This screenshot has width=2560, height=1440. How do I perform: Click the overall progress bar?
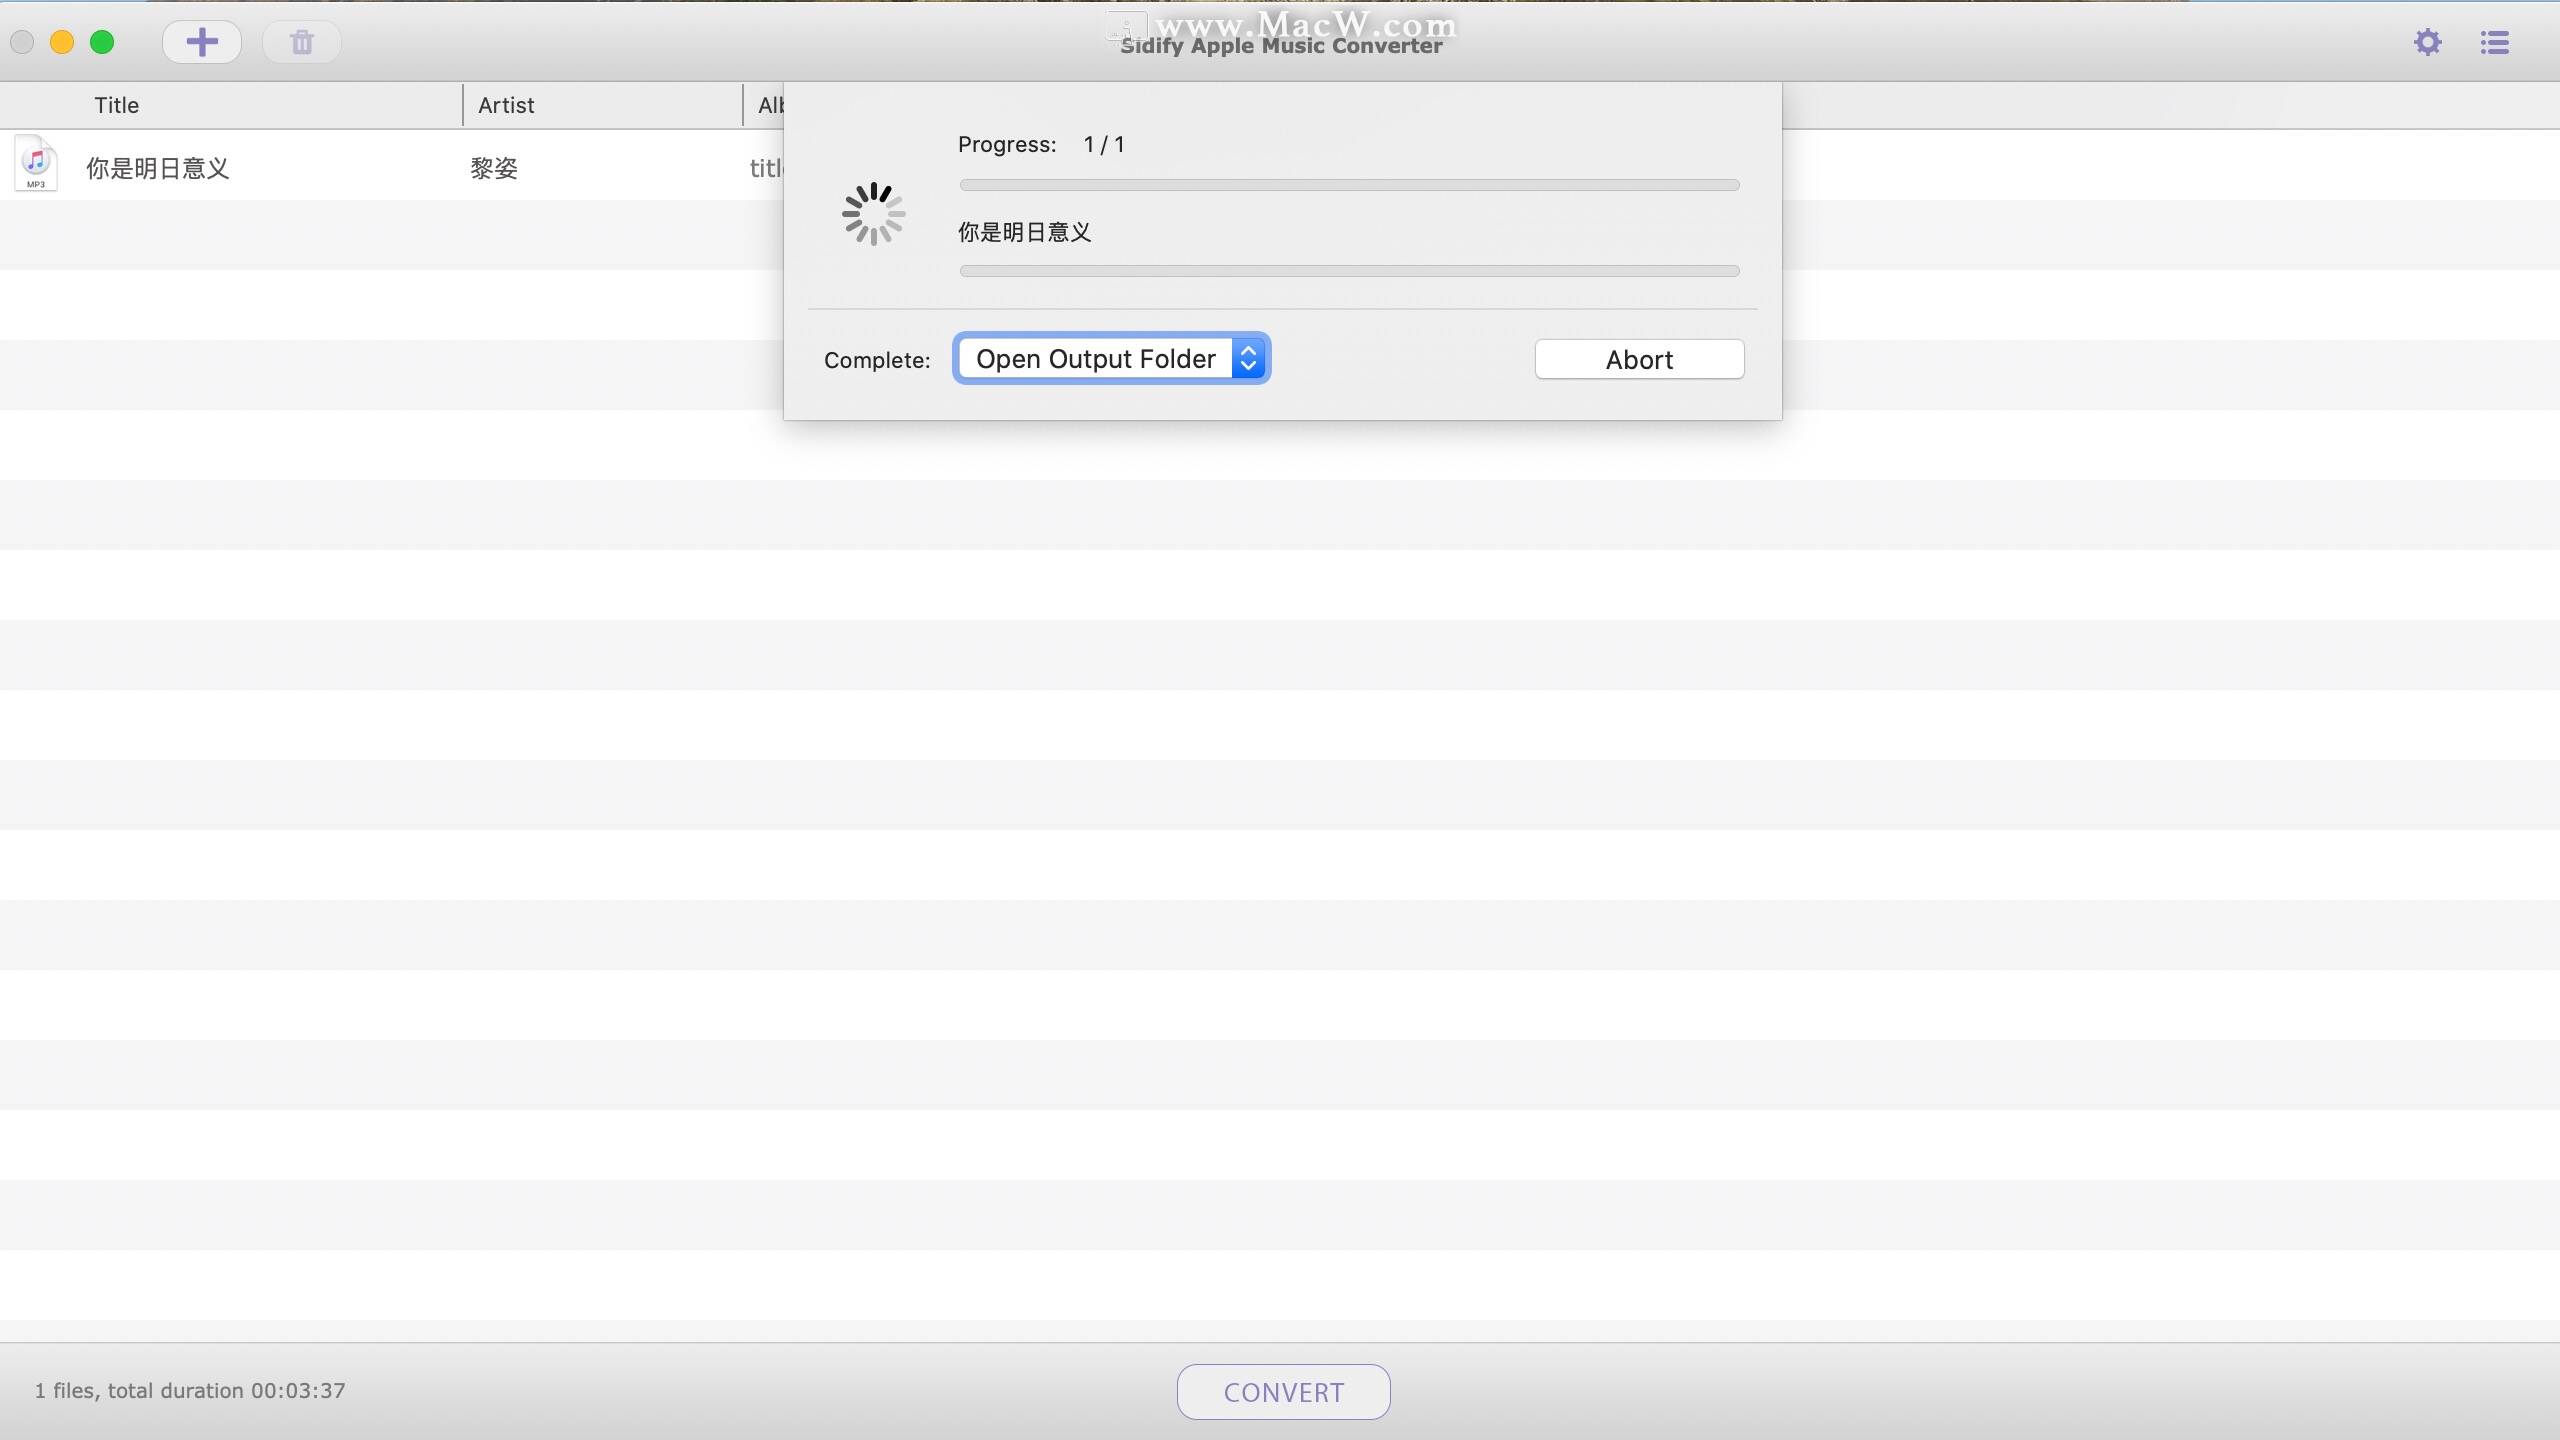coord(1348,185)
